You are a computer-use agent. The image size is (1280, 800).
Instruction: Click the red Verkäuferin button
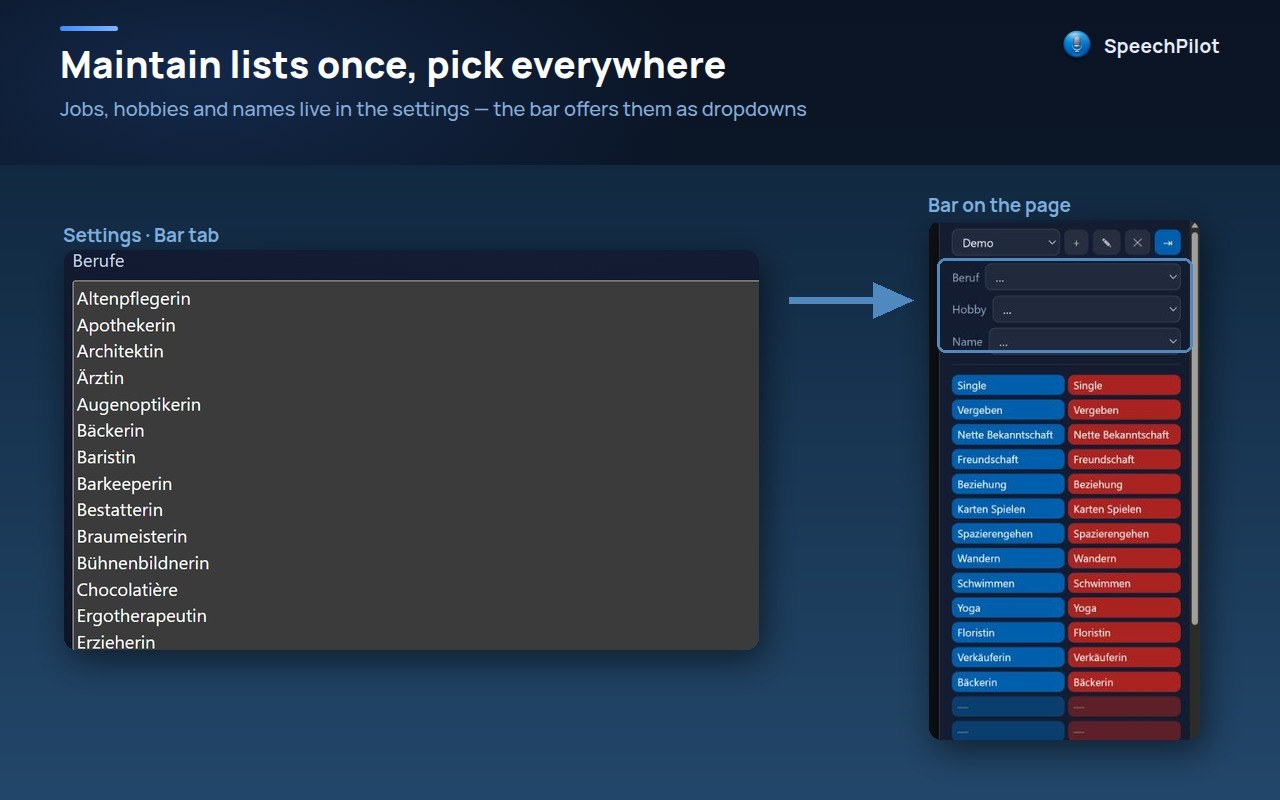(1124, 657)
